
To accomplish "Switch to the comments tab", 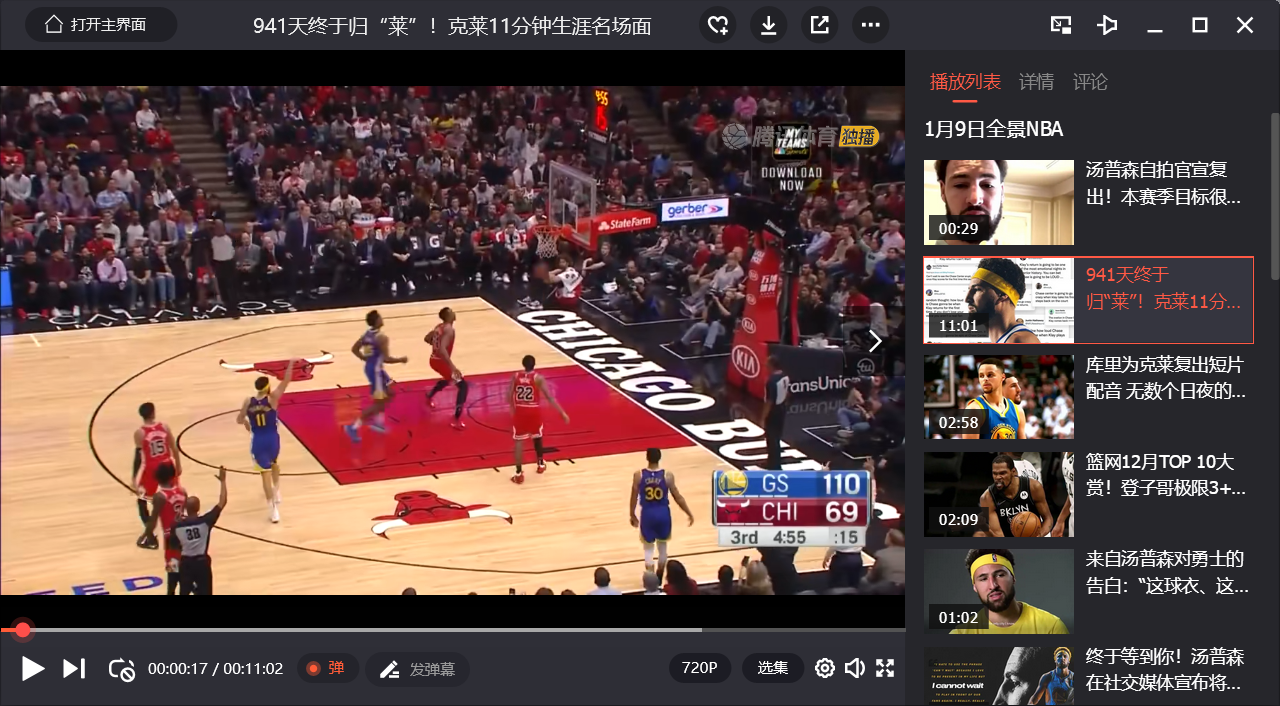I will [1090, 82].
